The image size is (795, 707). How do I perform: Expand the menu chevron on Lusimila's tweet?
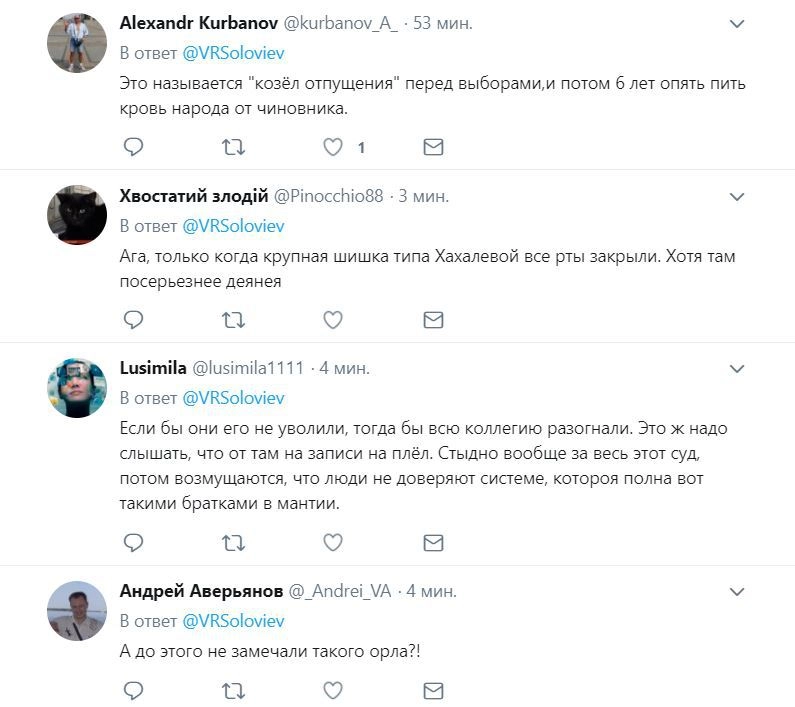(737, 369)
